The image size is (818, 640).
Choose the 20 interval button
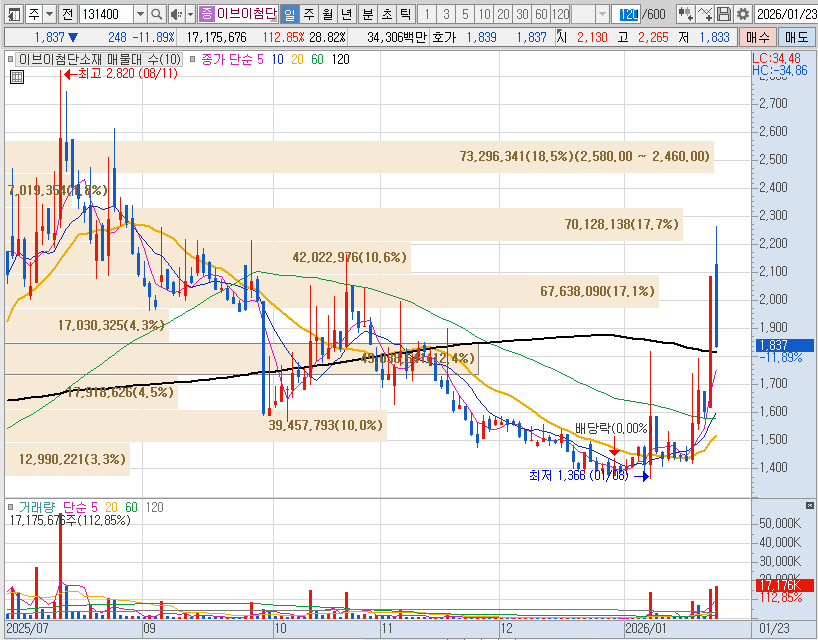[x=503, y=14]
